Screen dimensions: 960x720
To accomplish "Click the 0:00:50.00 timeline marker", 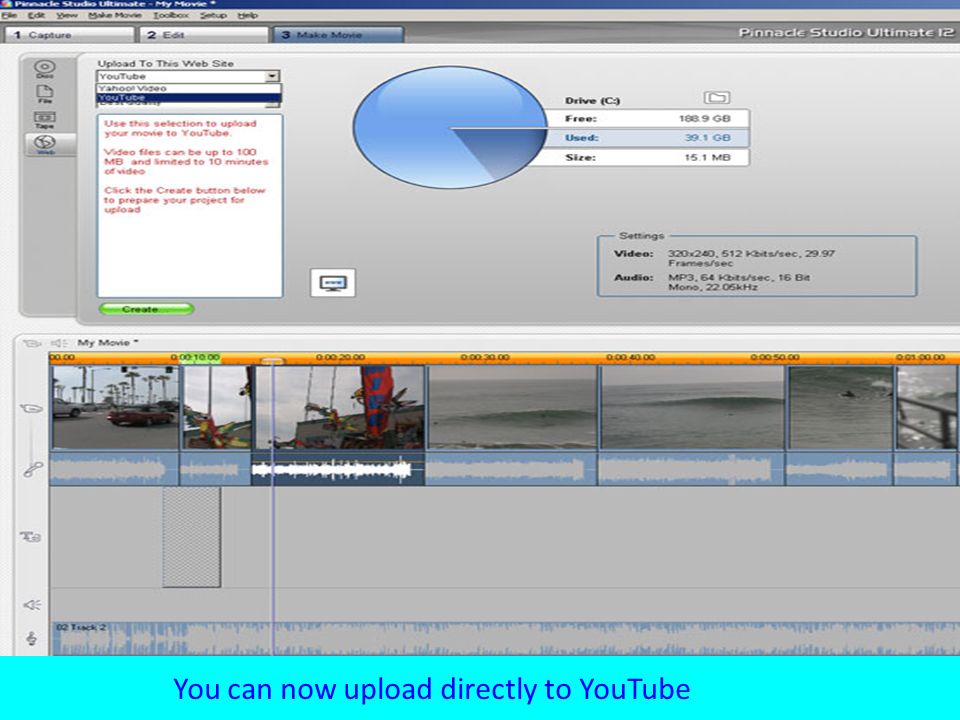I will [775, 357].
